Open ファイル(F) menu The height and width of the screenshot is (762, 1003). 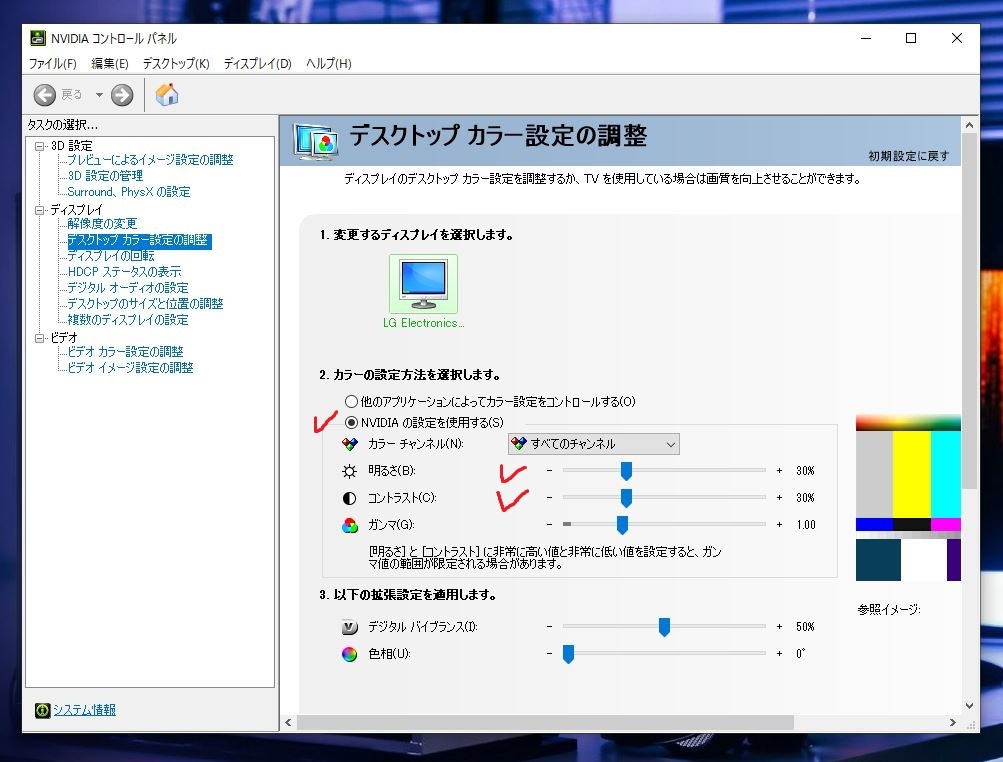click(52, 63)
